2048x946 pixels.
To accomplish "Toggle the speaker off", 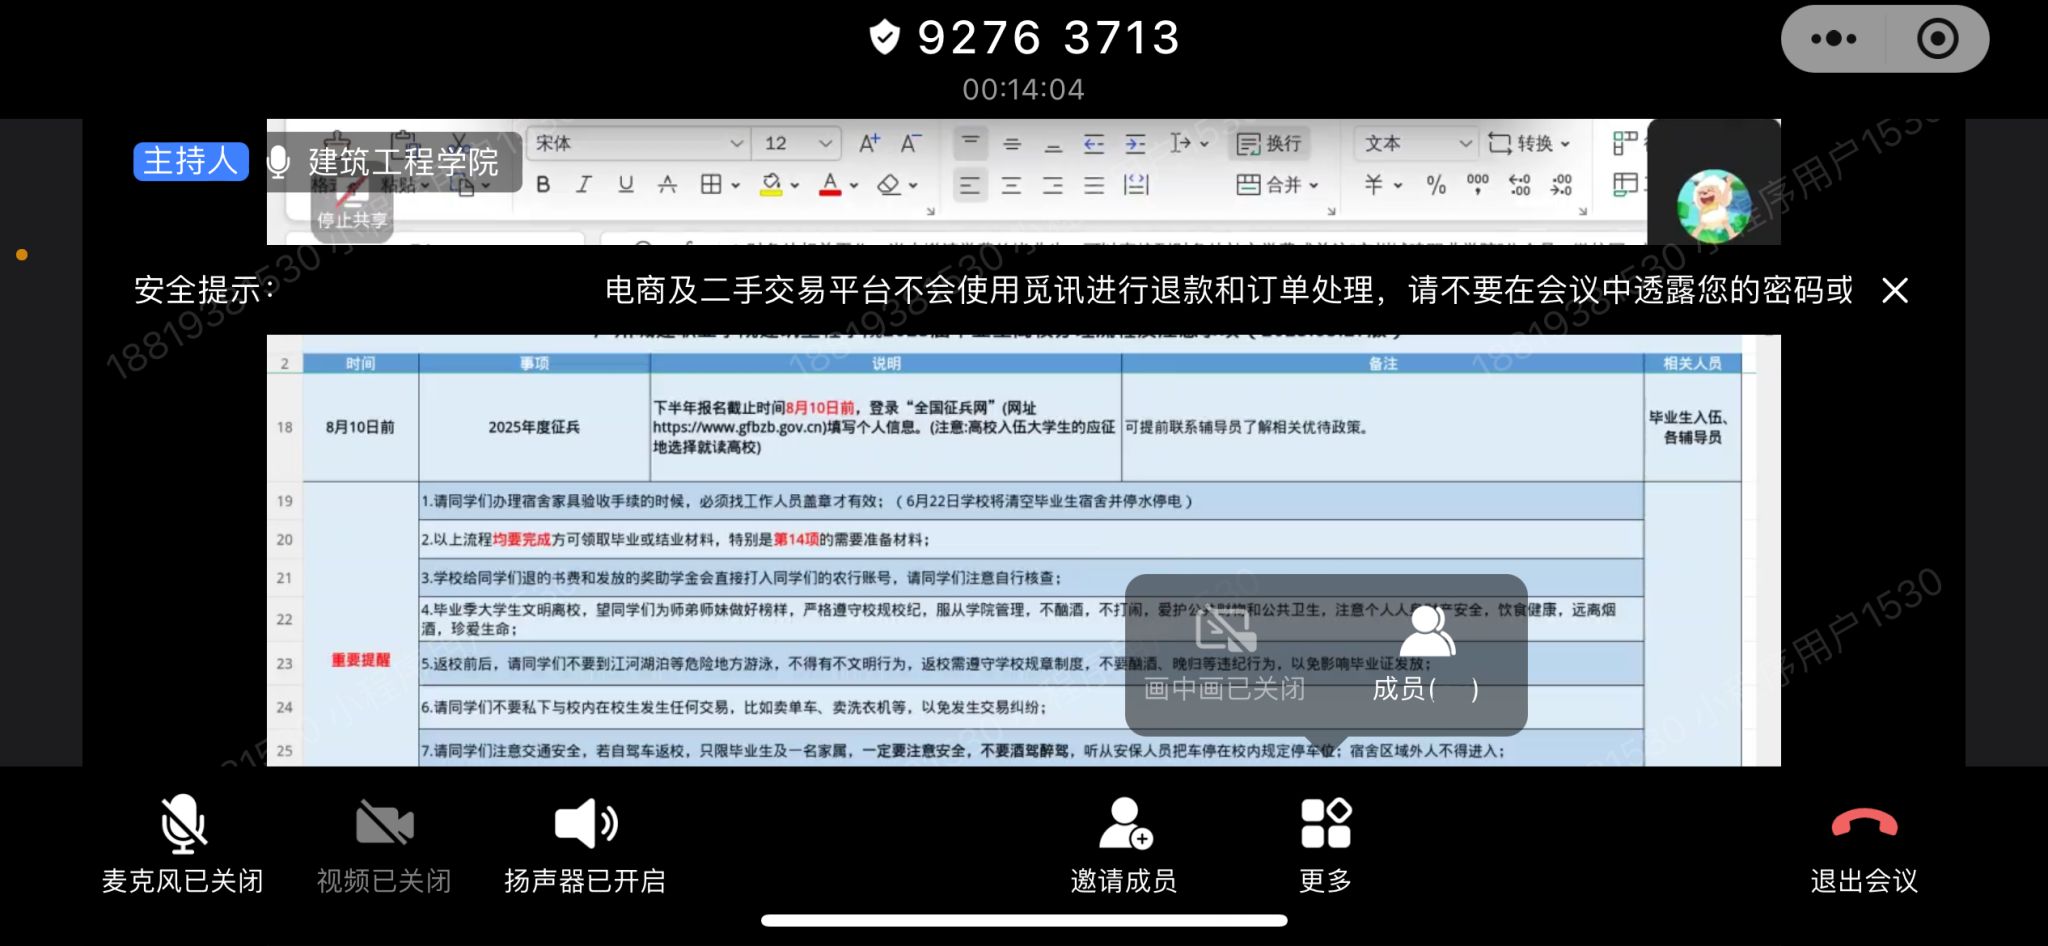I will click(x=585, y=825).
